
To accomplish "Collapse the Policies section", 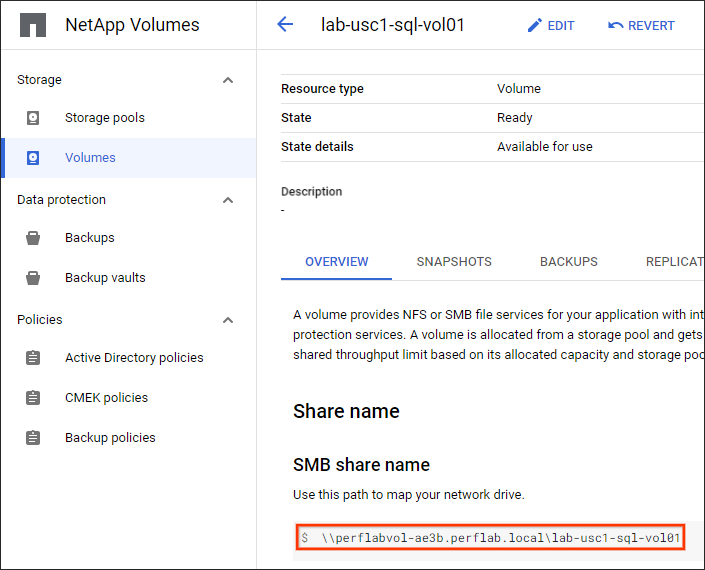I will pyautogui.click(x=228, y=320).
